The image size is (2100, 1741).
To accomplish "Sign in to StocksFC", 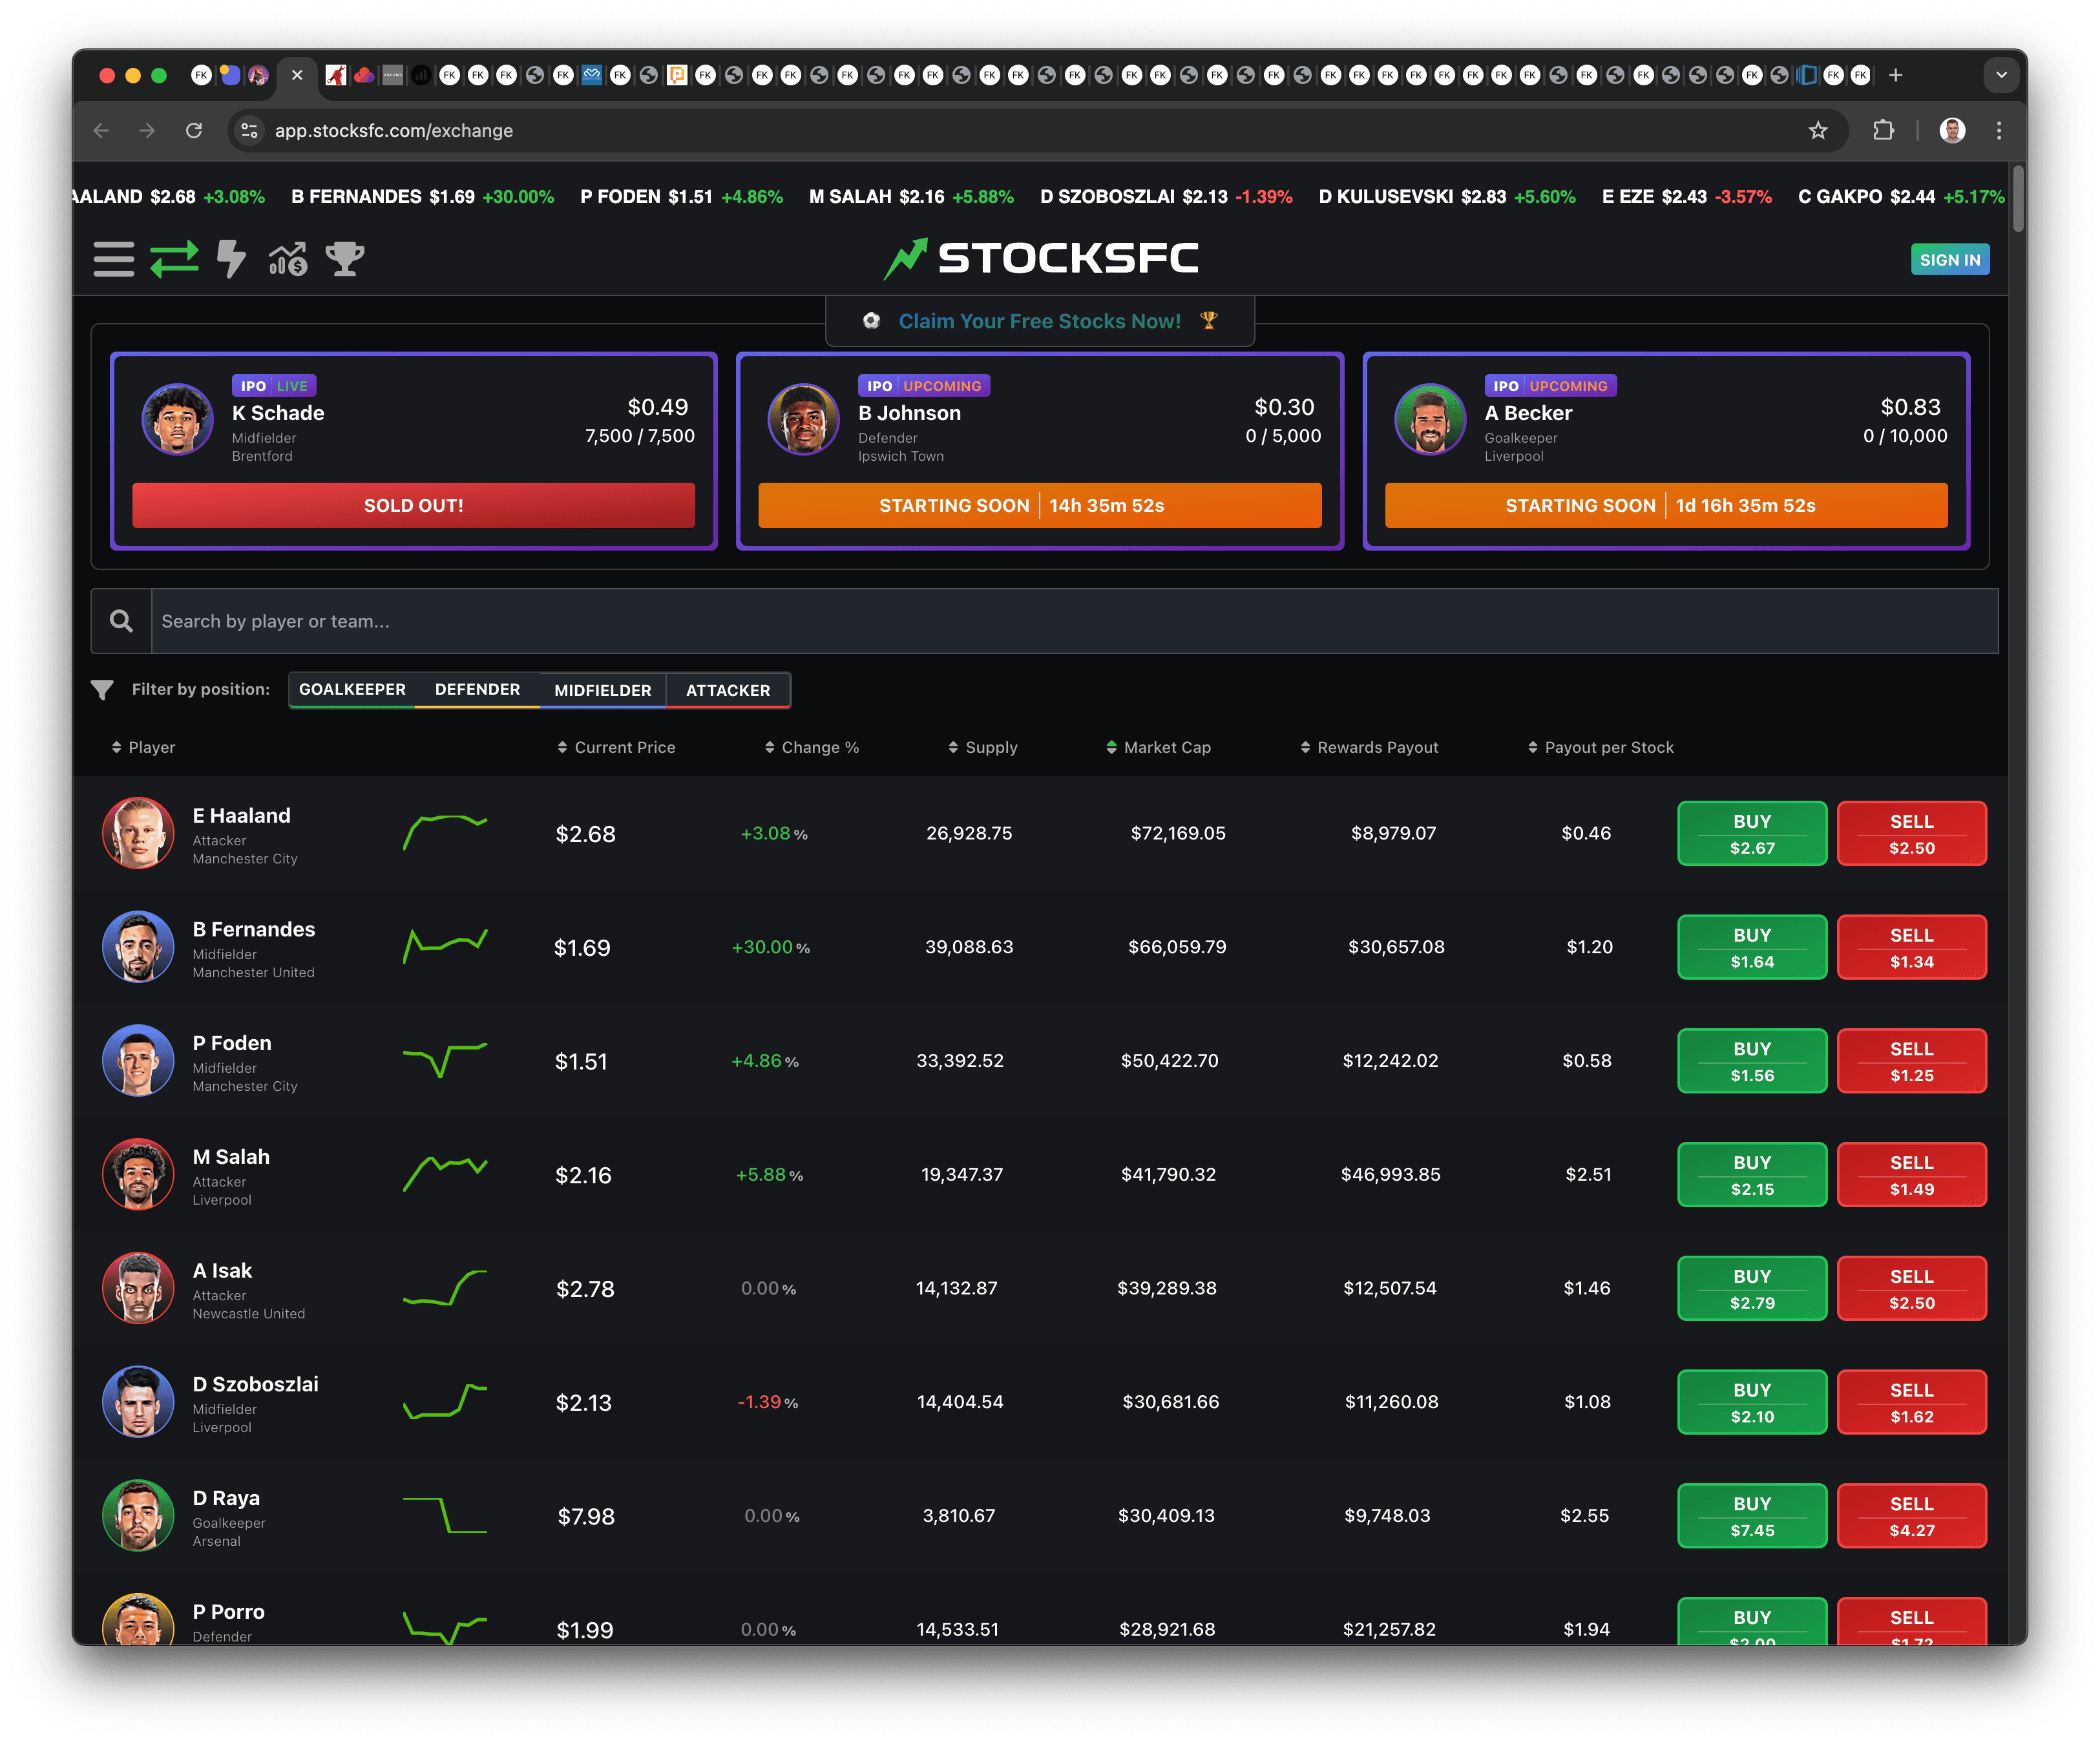I will click(1949, 259).
